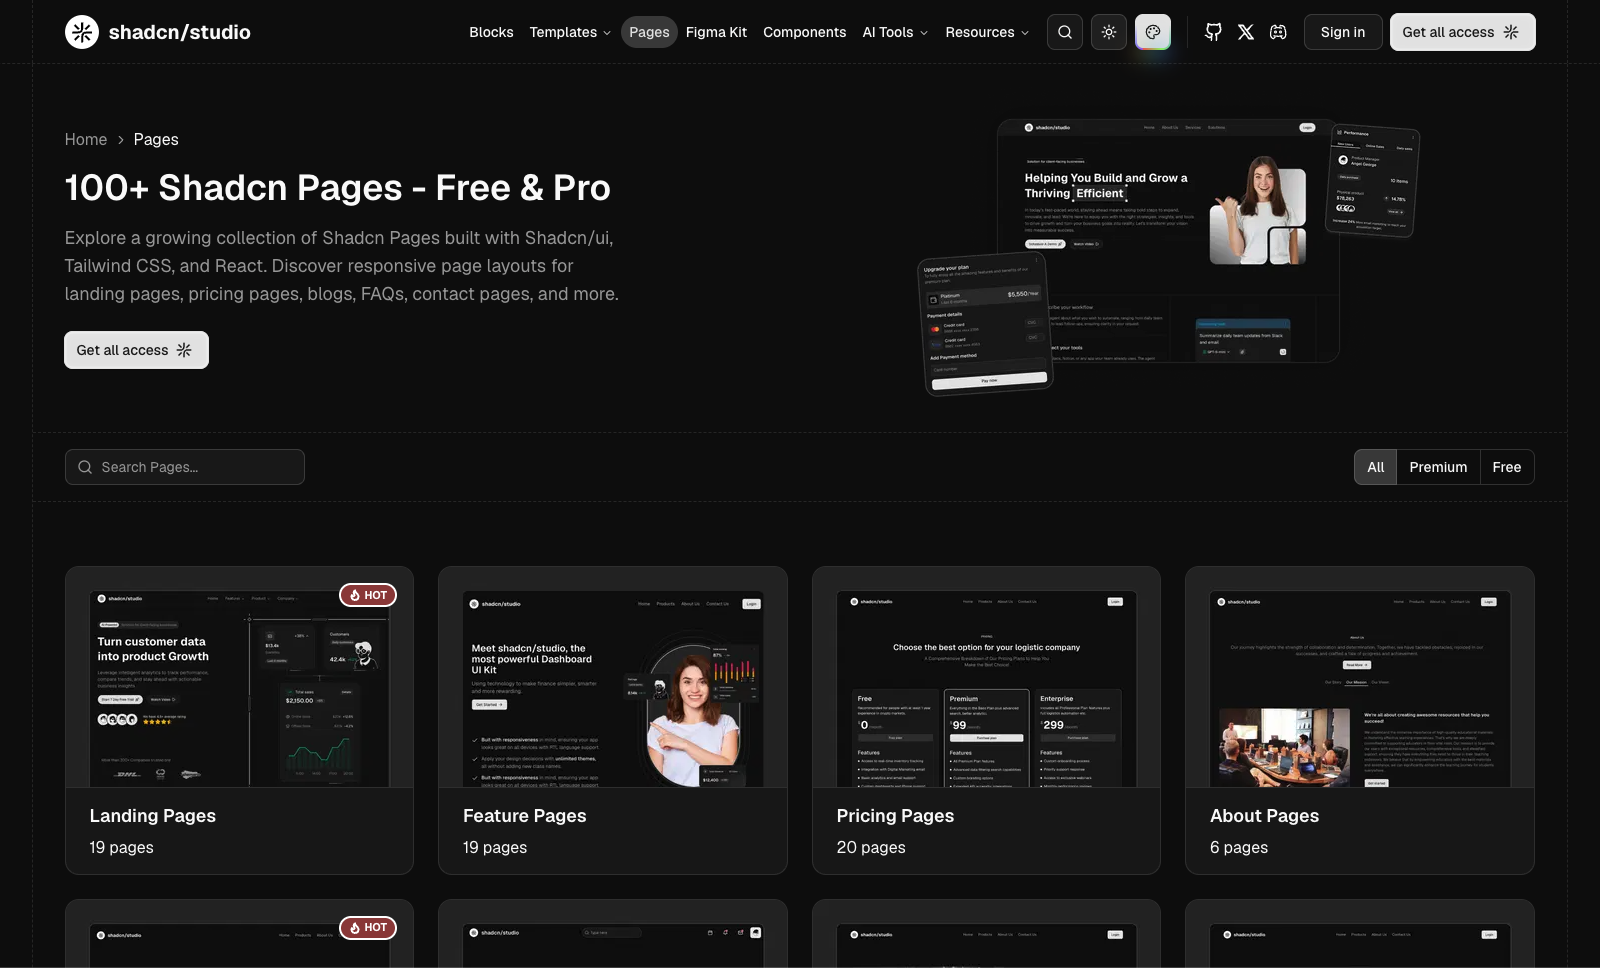The height and width of the screenshot is (968, 1600).
Task: Click the HOT badge on second-row first card
Action: [368, 928]
